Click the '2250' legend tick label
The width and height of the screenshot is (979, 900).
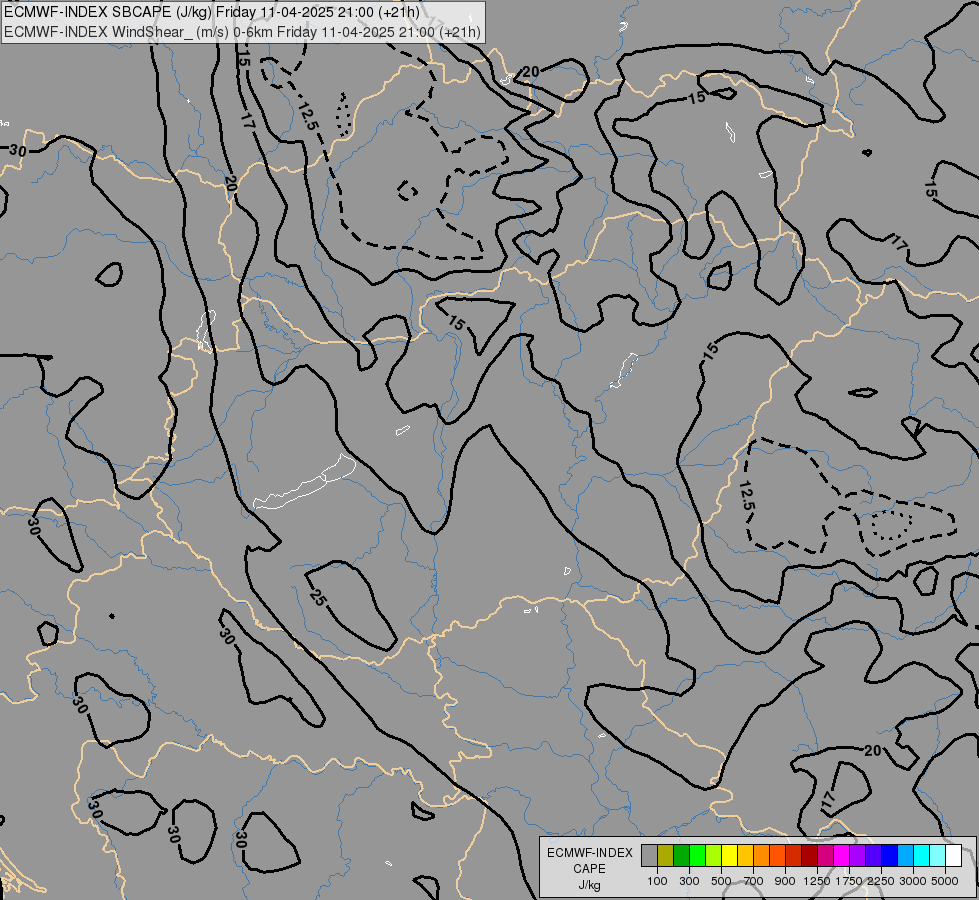pos(881,881)
